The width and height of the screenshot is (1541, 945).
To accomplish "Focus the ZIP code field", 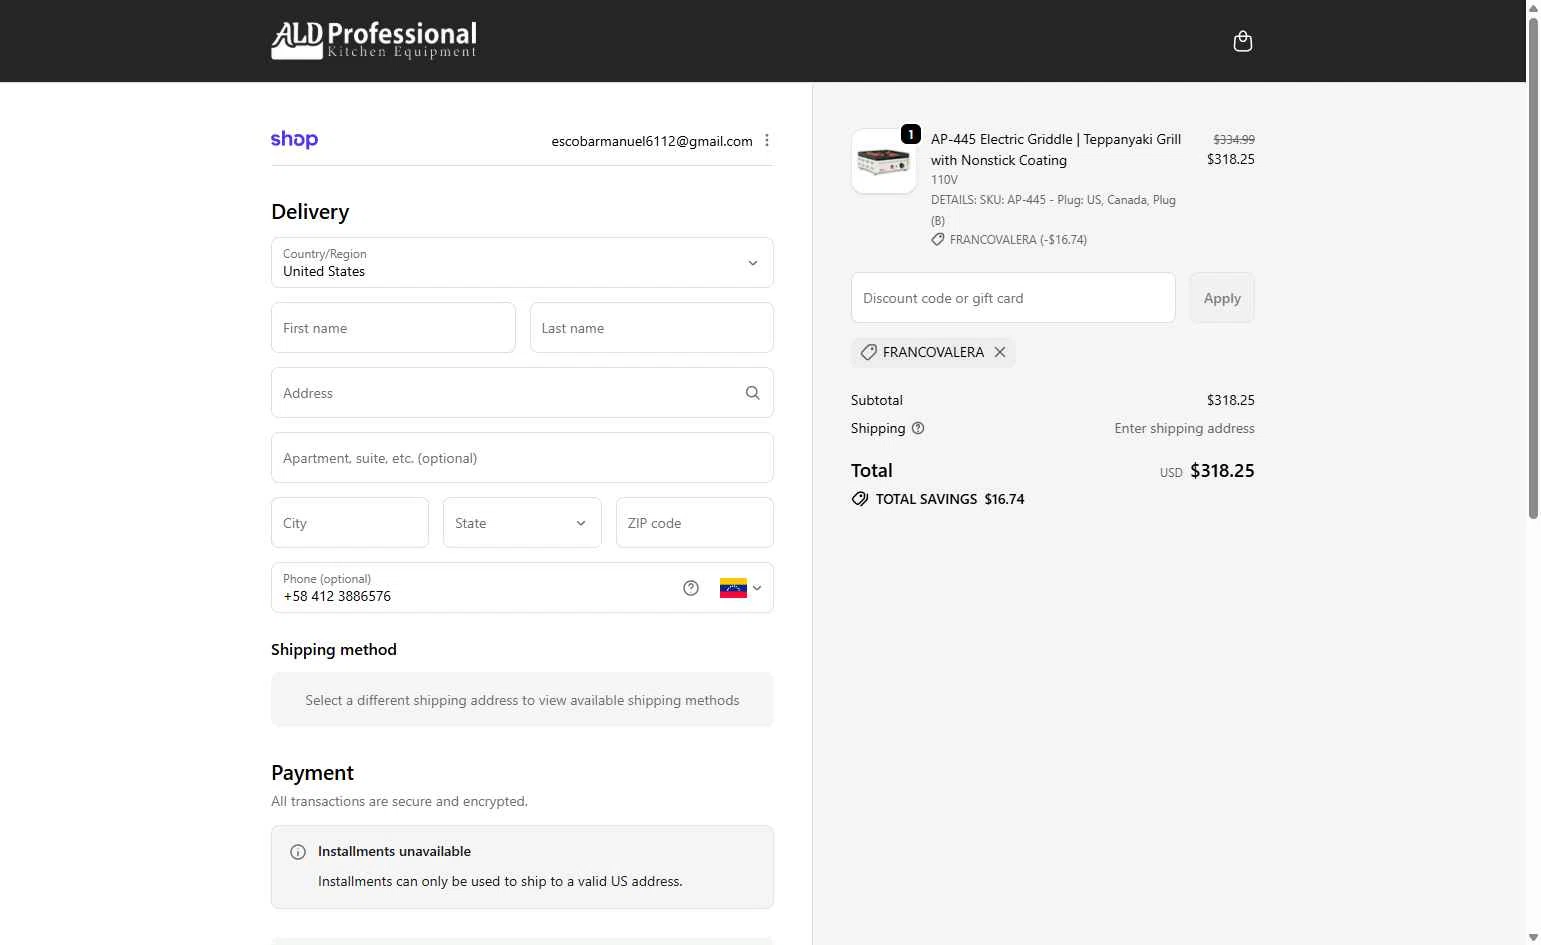I will pos(695,522).
